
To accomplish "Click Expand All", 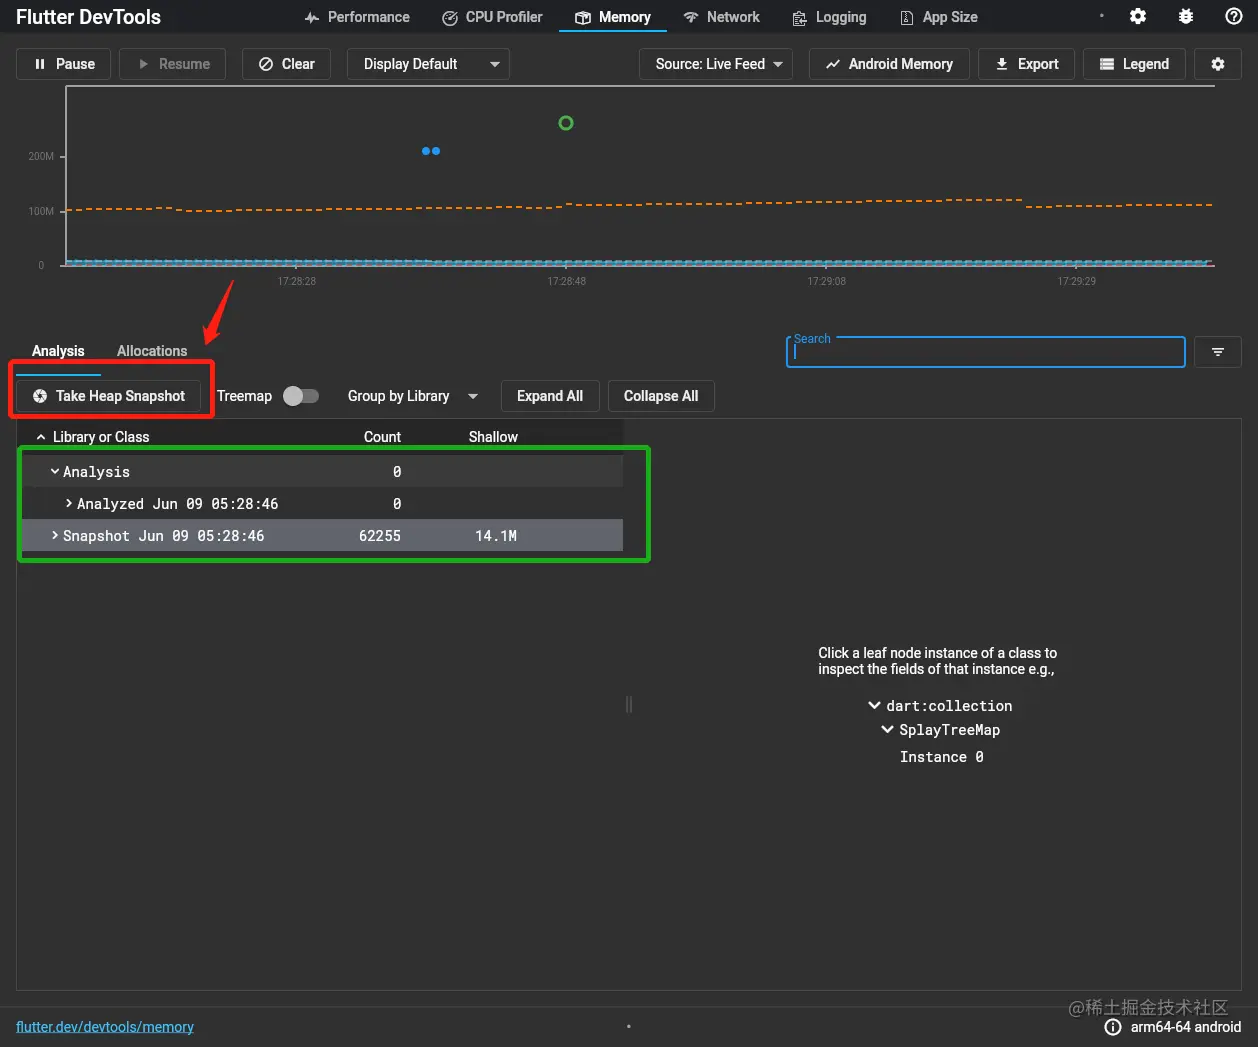I will [x=550, y=396].
